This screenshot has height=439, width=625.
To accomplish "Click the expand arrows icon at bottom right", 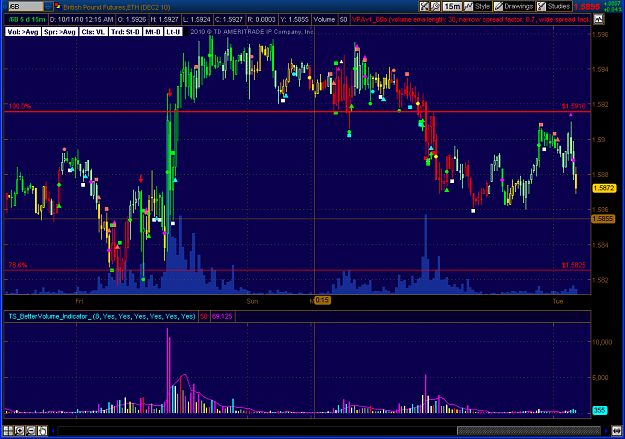I will pyautogui.click(x=617, y=431).
